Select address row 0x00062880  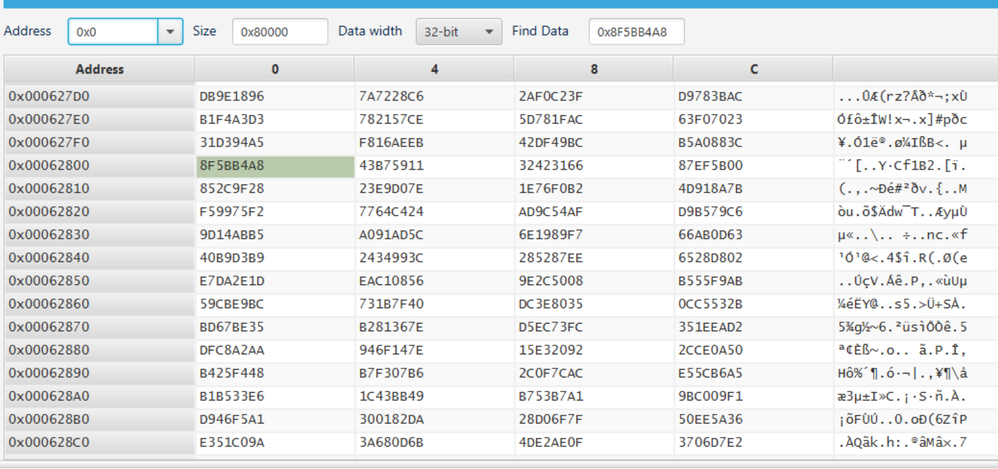click(100, 350)
